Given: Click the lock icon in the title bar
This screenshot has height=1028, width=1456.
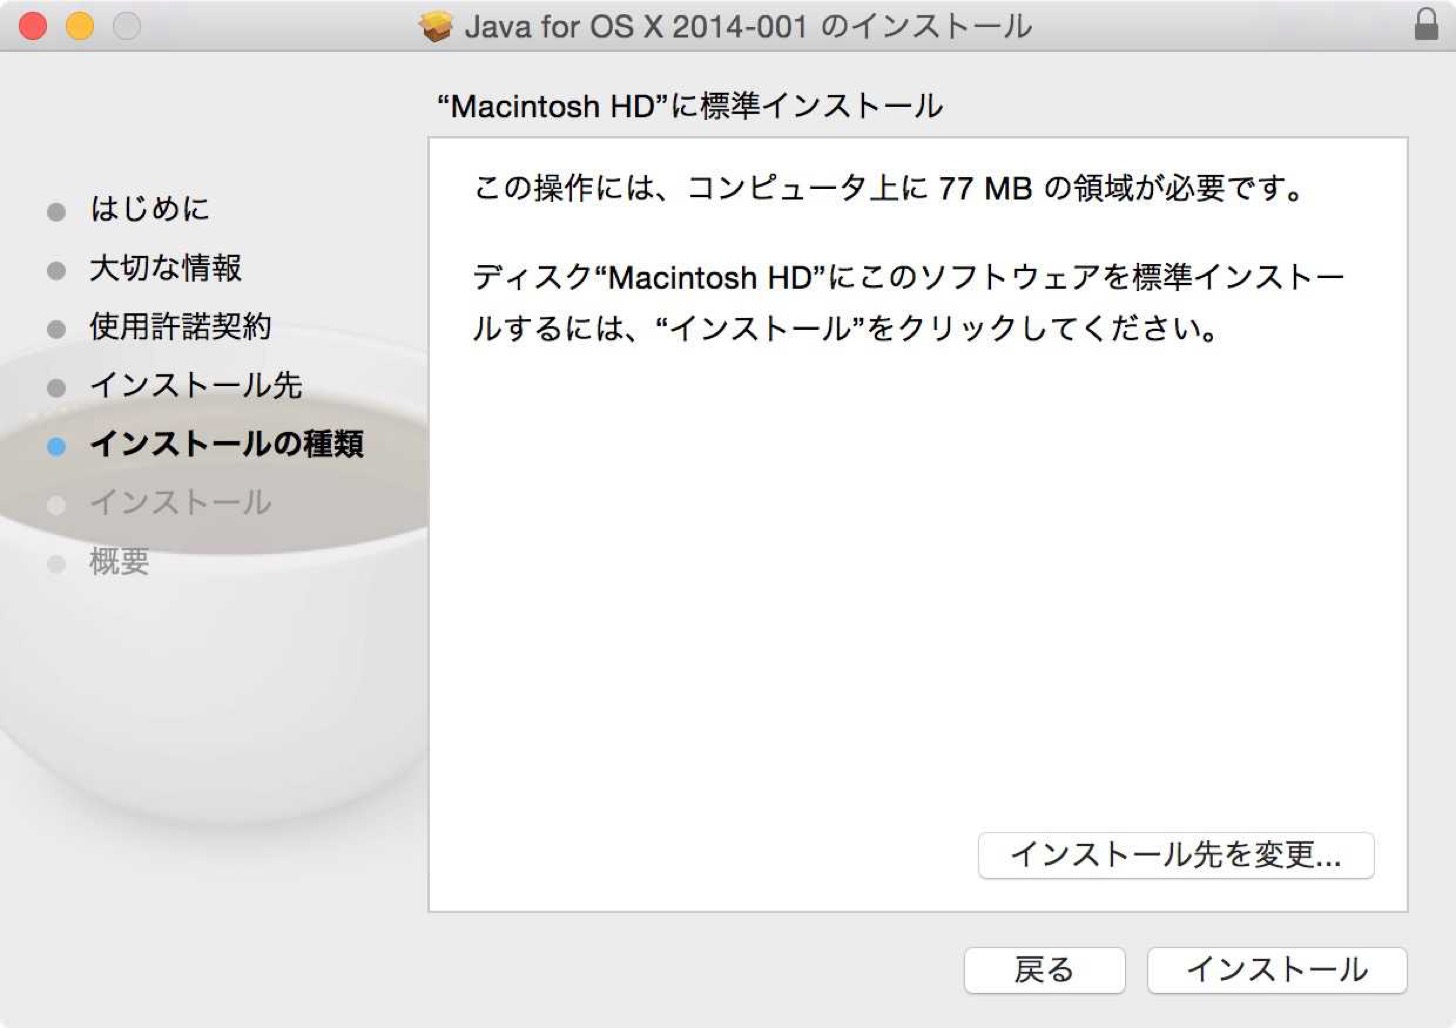Looking at the screenshot, I should click(1427, 25).
